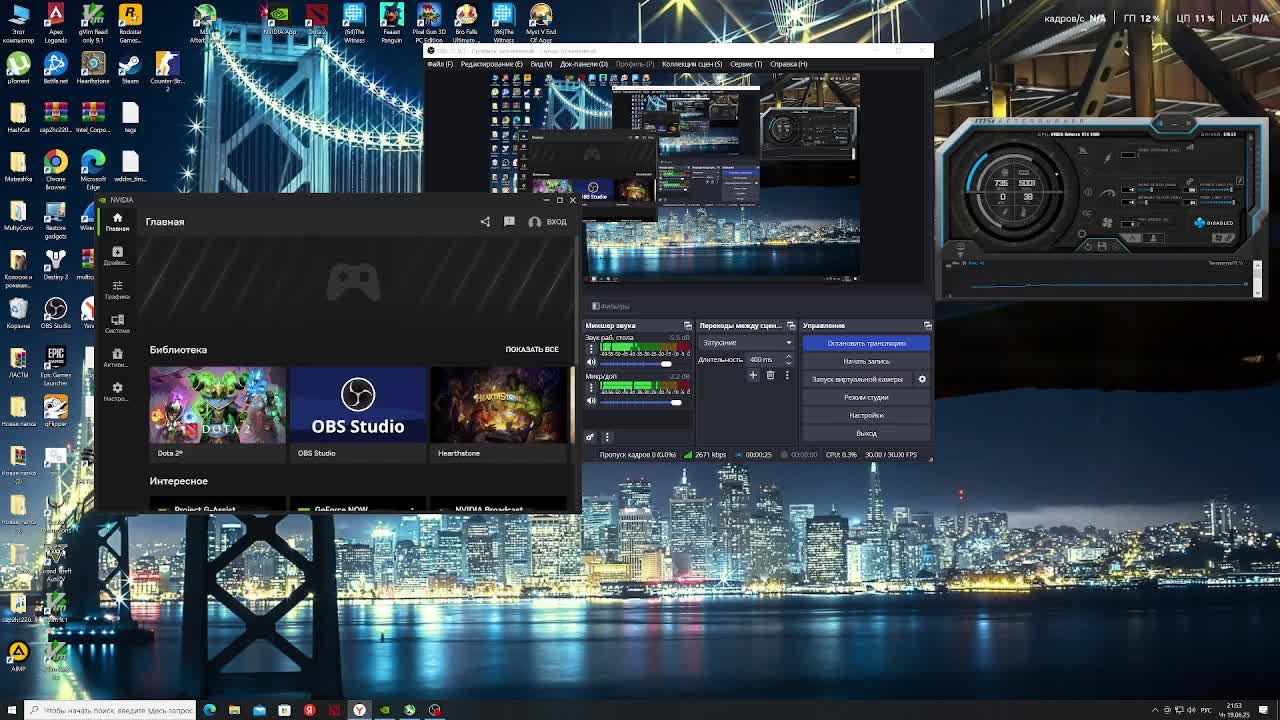Open the Справка menu in OBS

click(x=789, y=64)
